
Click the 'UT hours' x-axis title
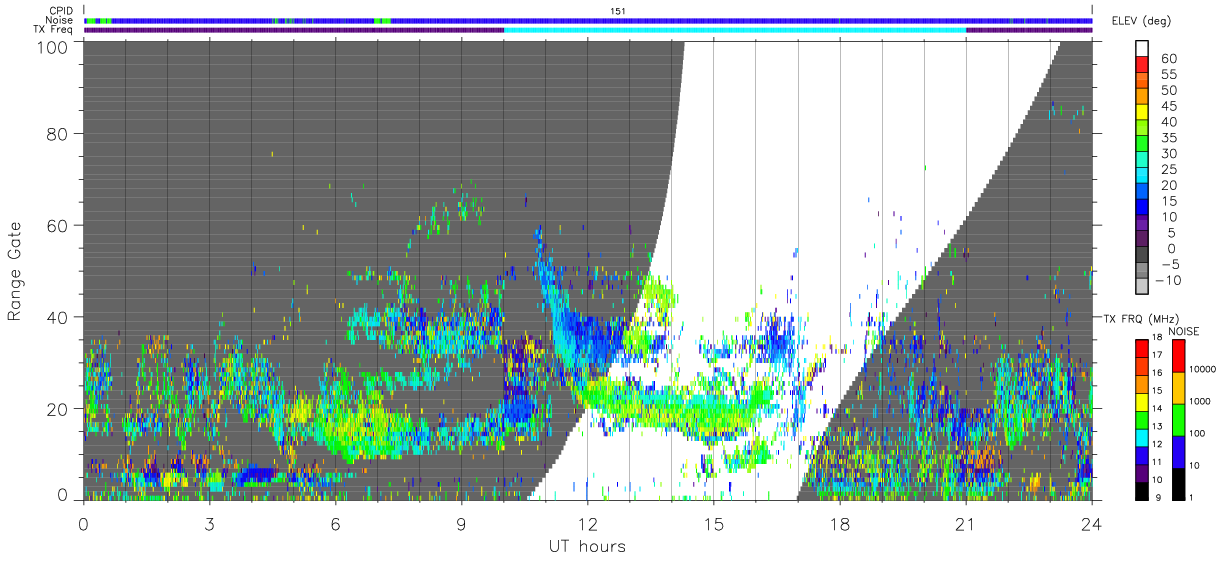click(587, 546)
